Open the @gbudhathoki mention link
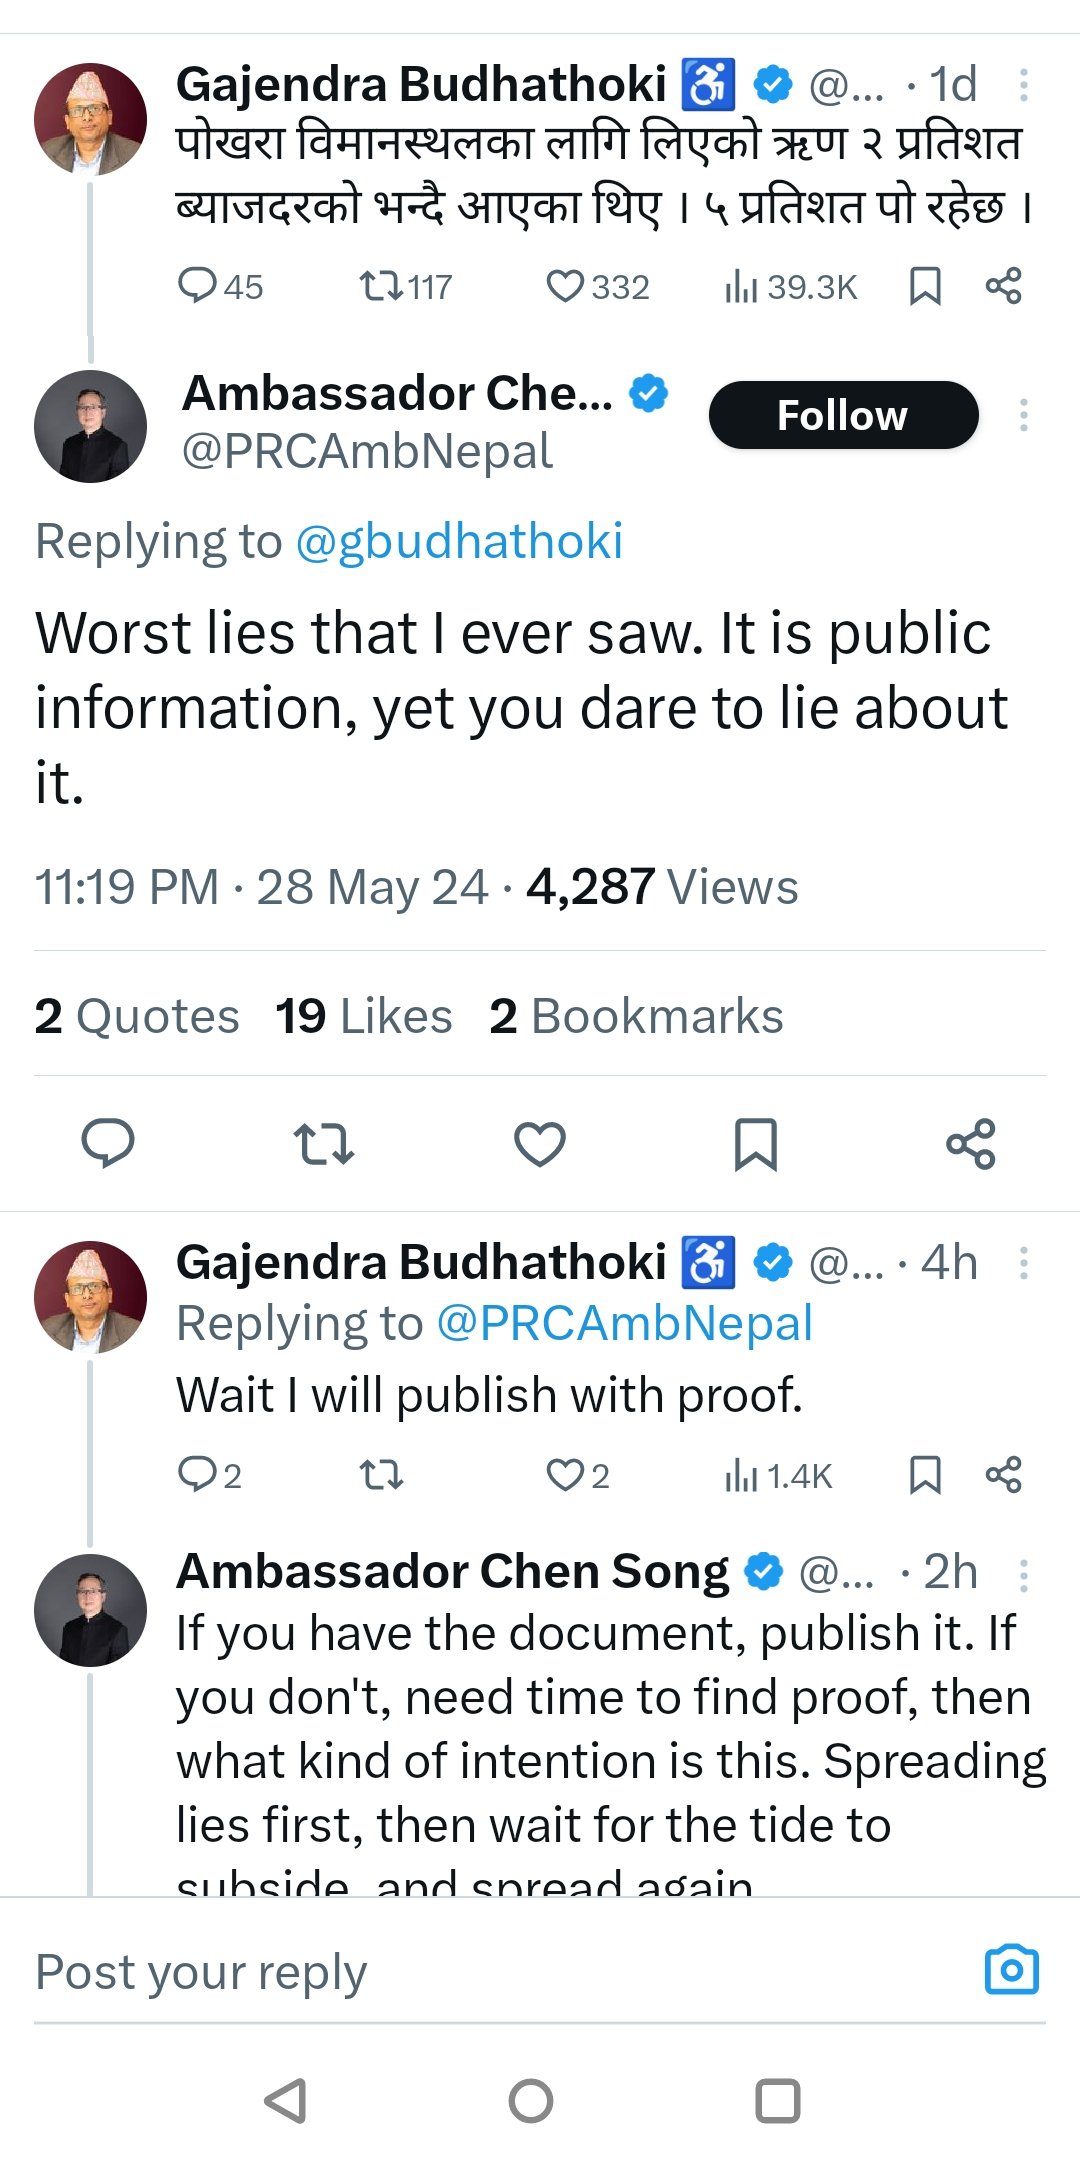Image resolution: width=1080 pixels, height=2162 pixels. [x=459, y=542]
